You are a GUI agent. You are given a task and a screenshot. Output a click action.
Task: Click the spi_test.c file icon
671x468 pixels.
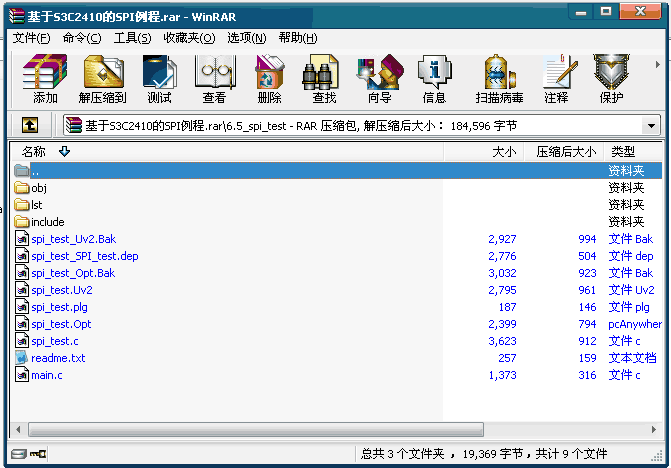22,341
